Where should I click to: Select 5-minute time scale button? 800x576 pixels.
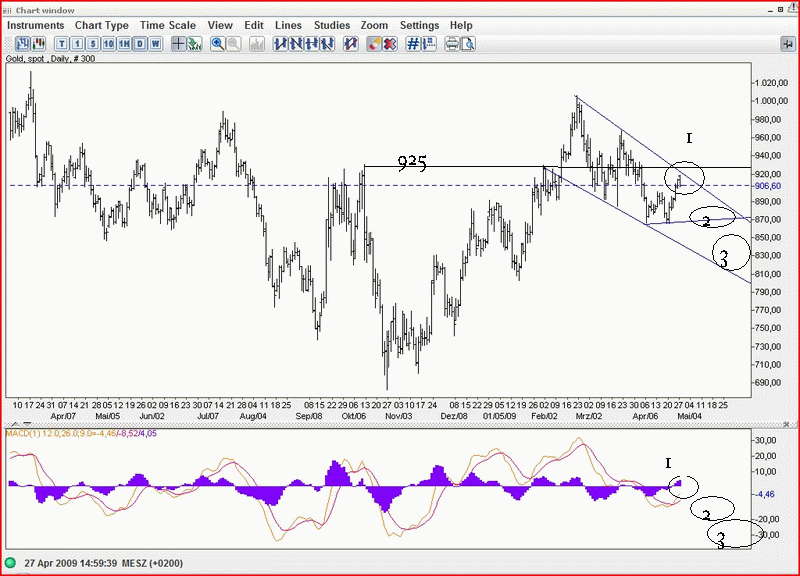pos(93,44)
